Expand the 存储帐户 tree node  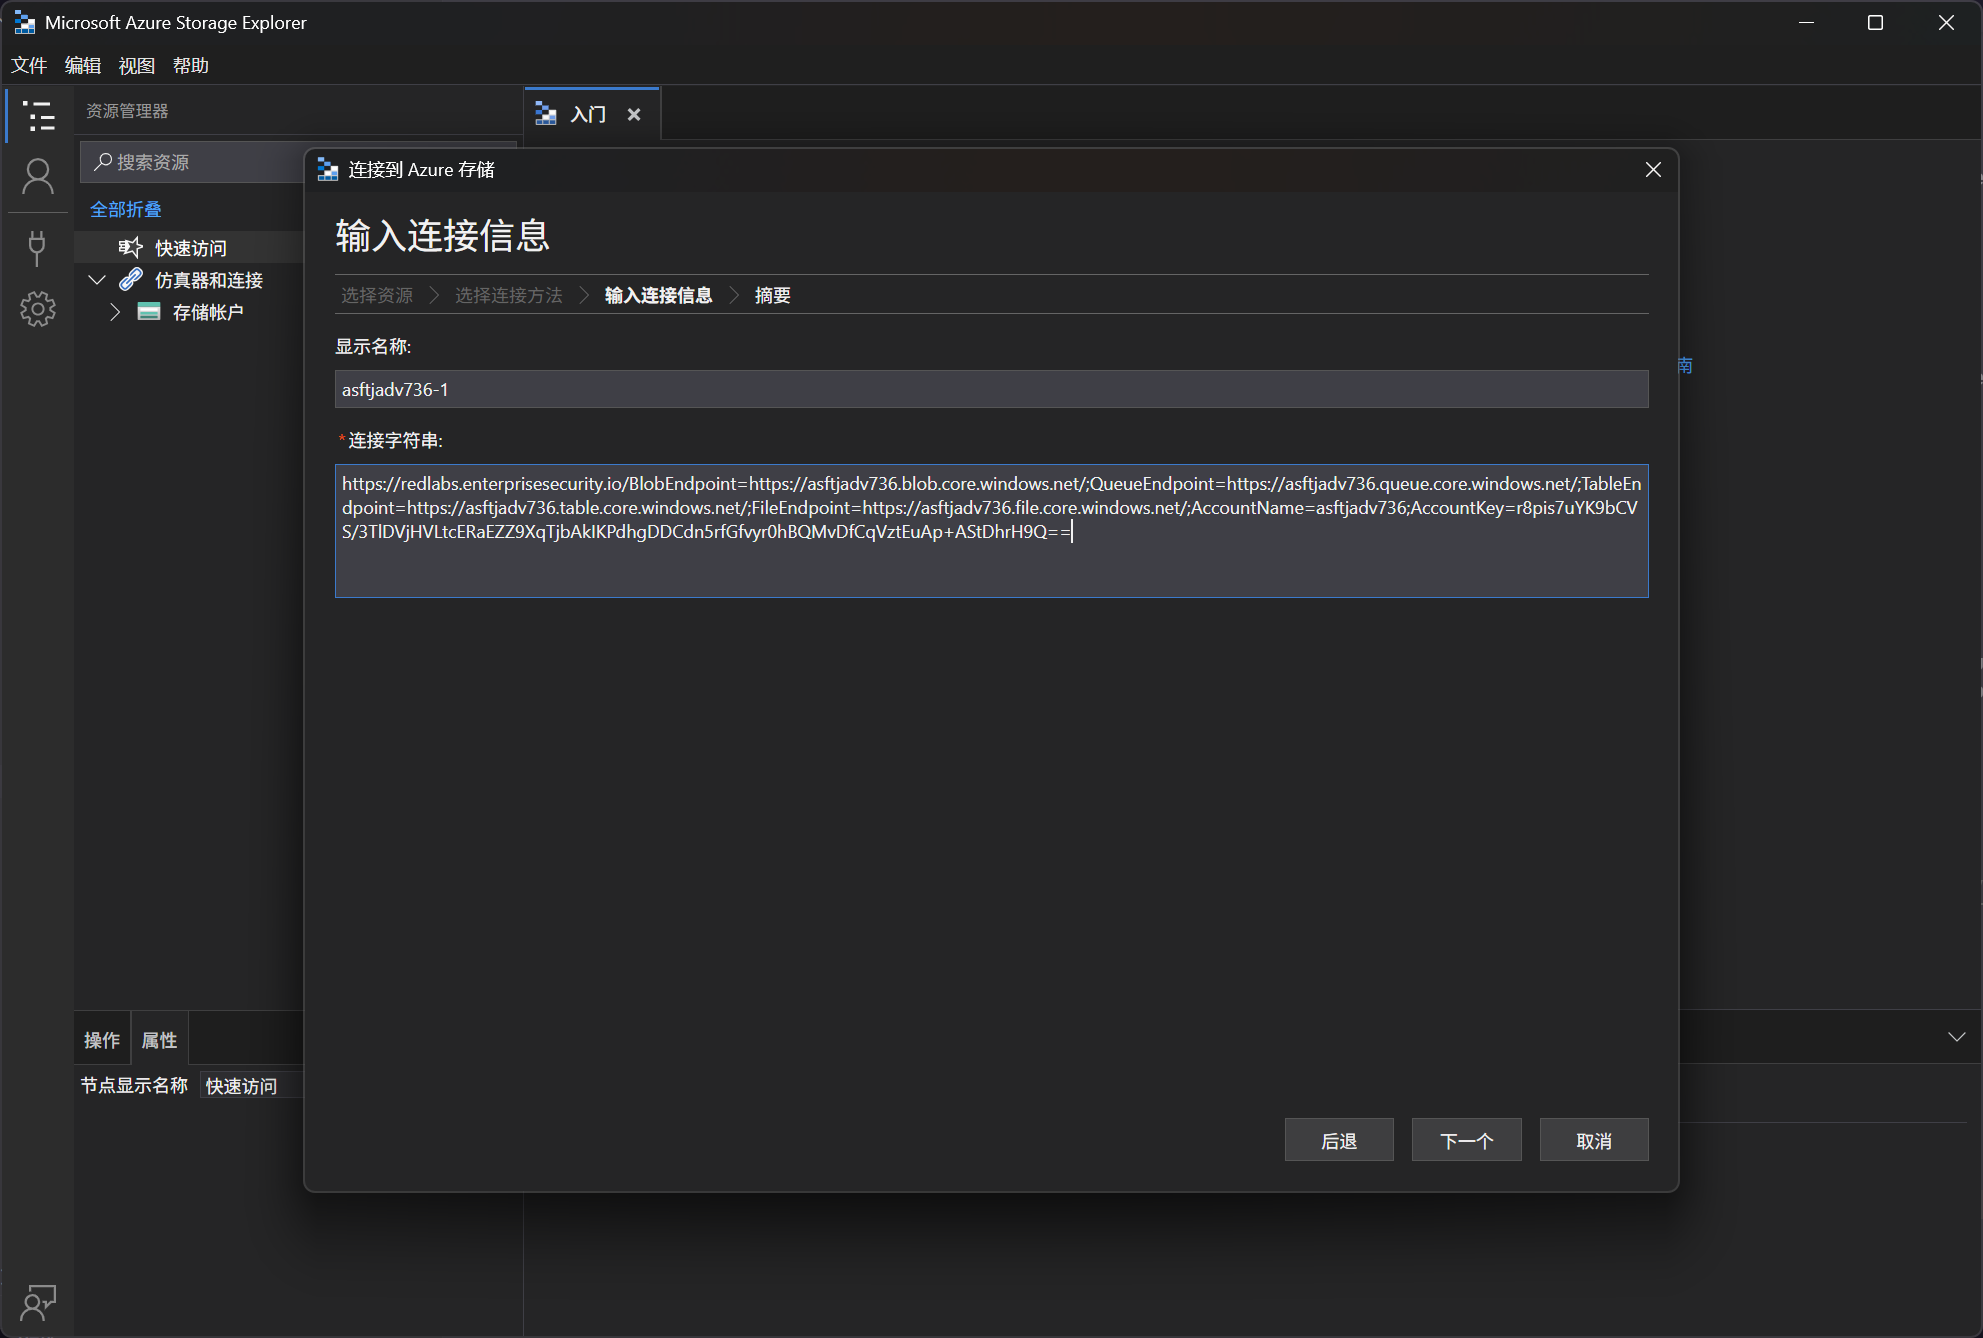(x=115, y=312)
